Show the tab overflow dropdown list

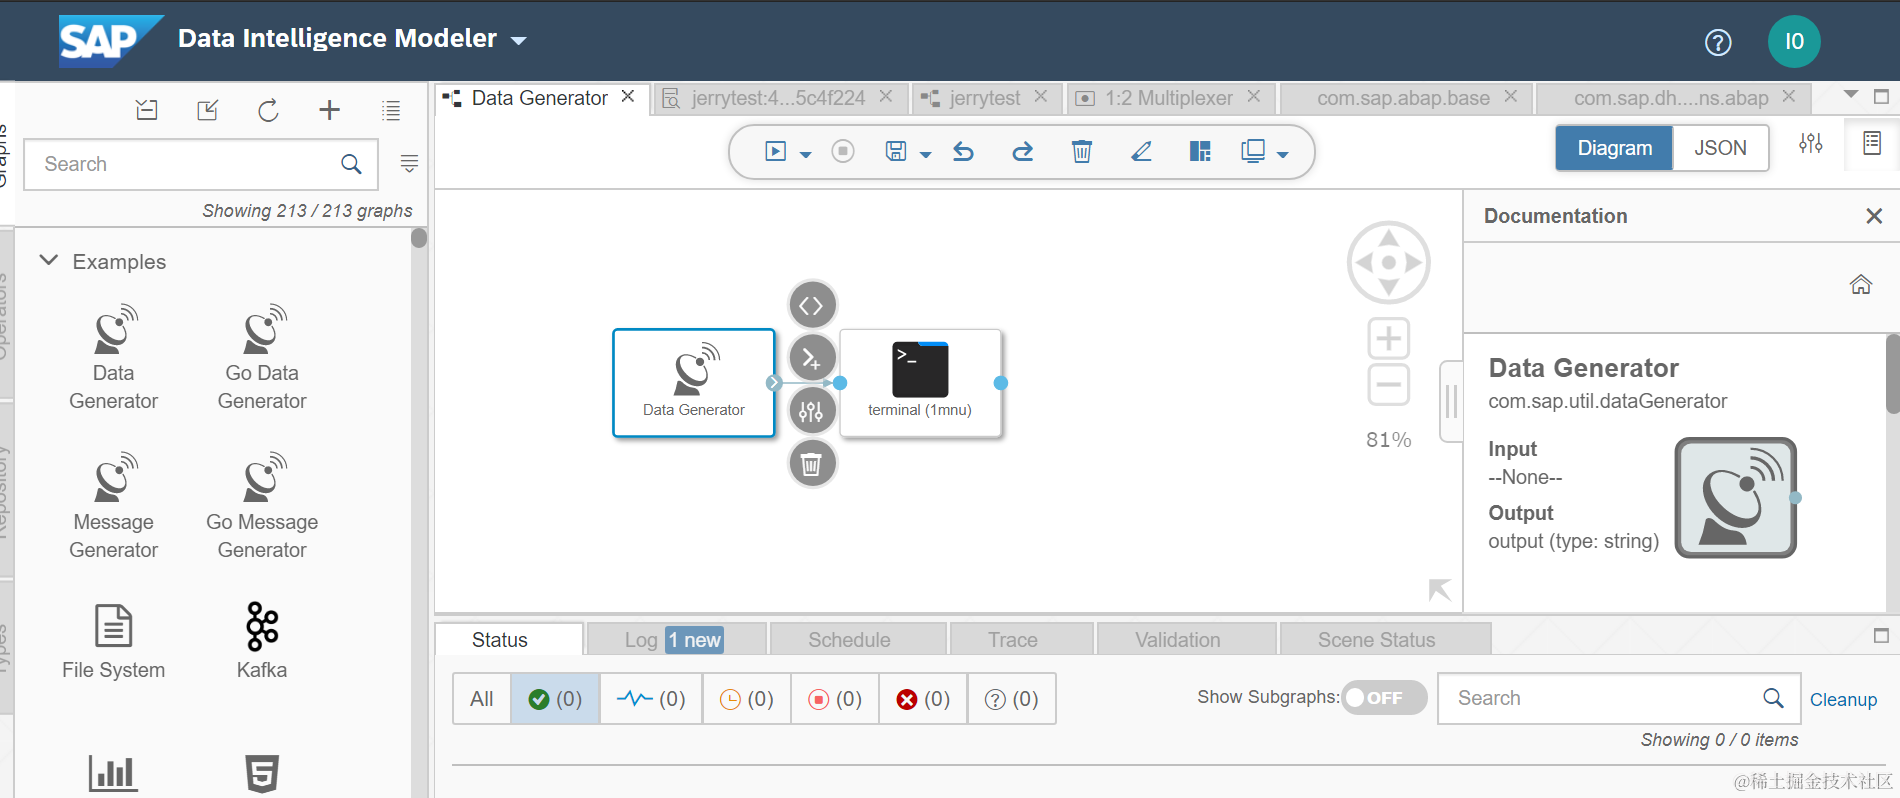[1851, 95]
